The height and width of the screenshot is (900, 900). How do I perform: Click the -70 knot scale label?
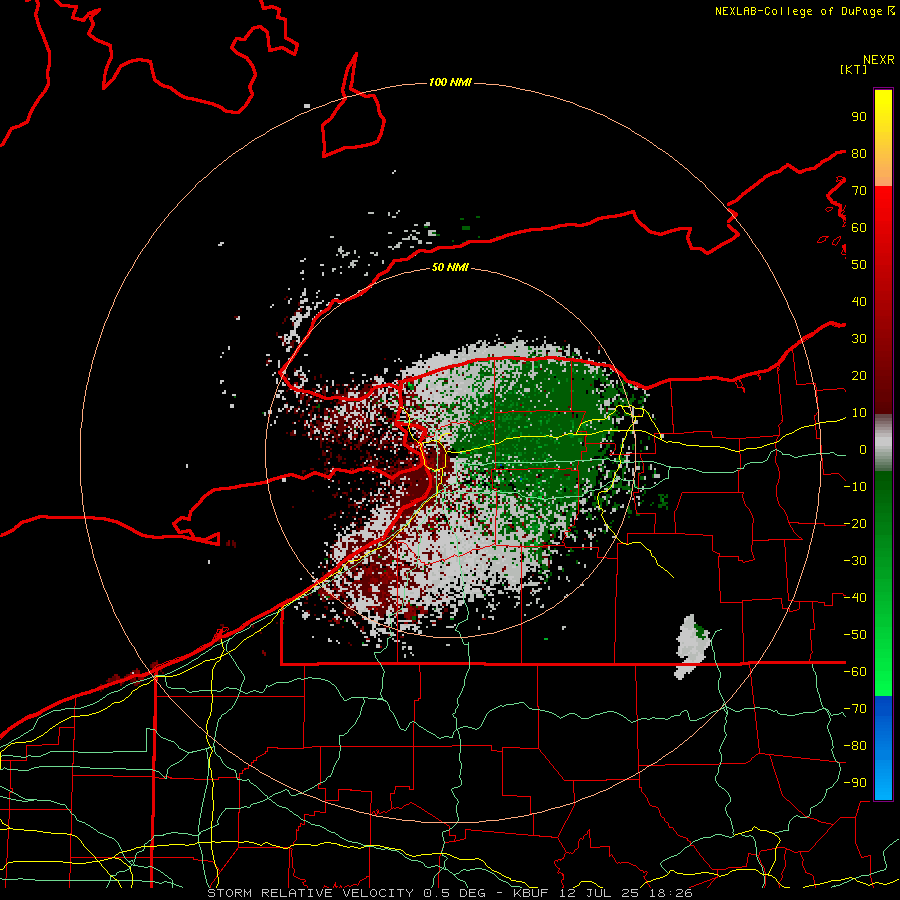(x=855, y=709)
